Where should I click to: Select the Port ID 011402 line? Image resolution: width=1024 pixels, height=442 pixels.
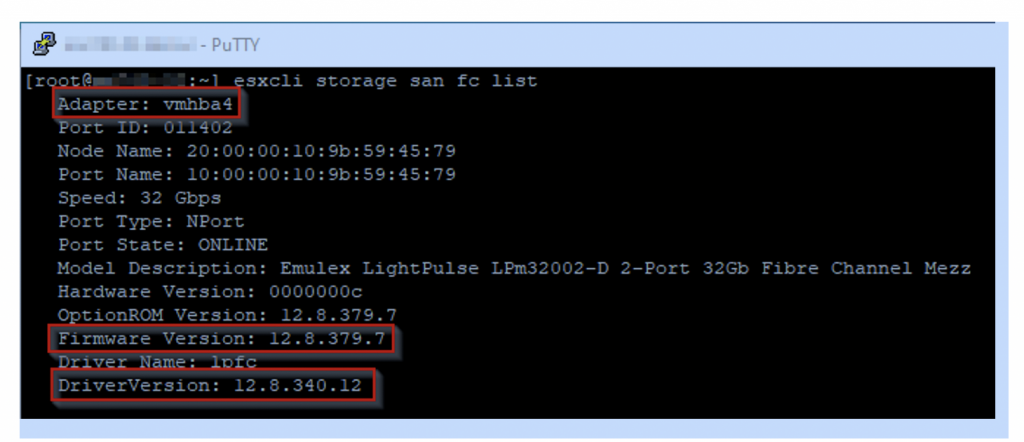(145, 127)
